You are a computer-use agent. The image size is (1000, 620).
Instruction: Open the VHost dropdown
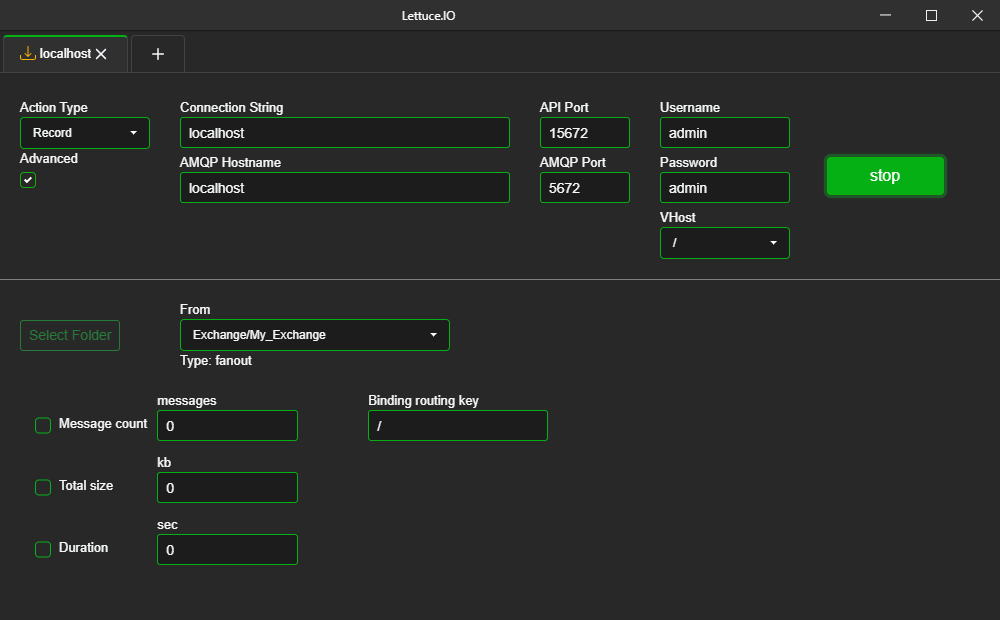724,243
